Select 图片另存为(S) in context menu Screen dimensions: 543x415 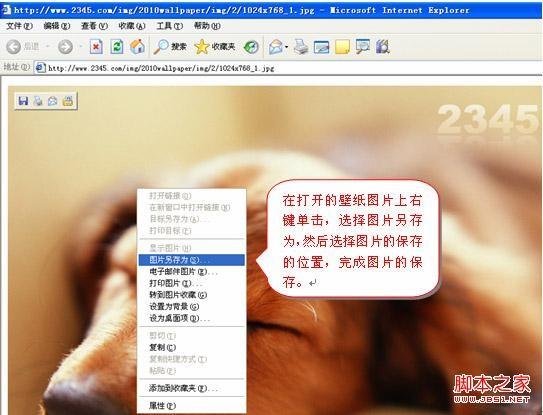coord(192,260)
